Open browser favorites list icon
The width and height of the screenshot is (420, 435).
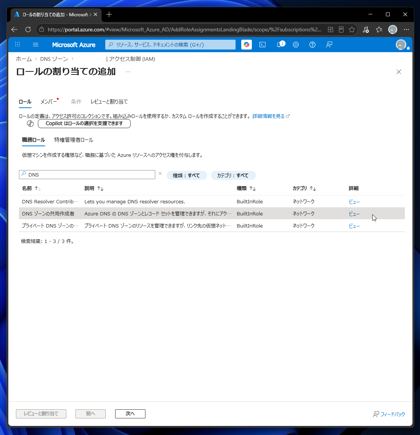point(379,30)
